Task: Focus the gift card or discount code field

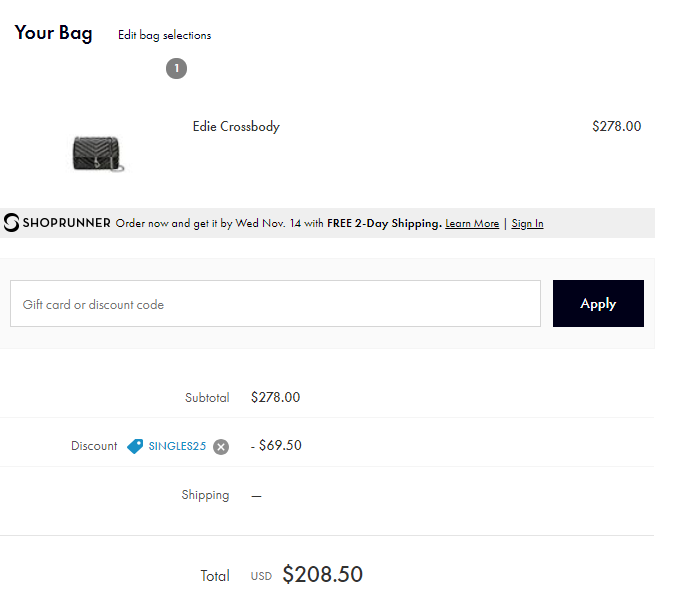Action: [x=275, y=303]
